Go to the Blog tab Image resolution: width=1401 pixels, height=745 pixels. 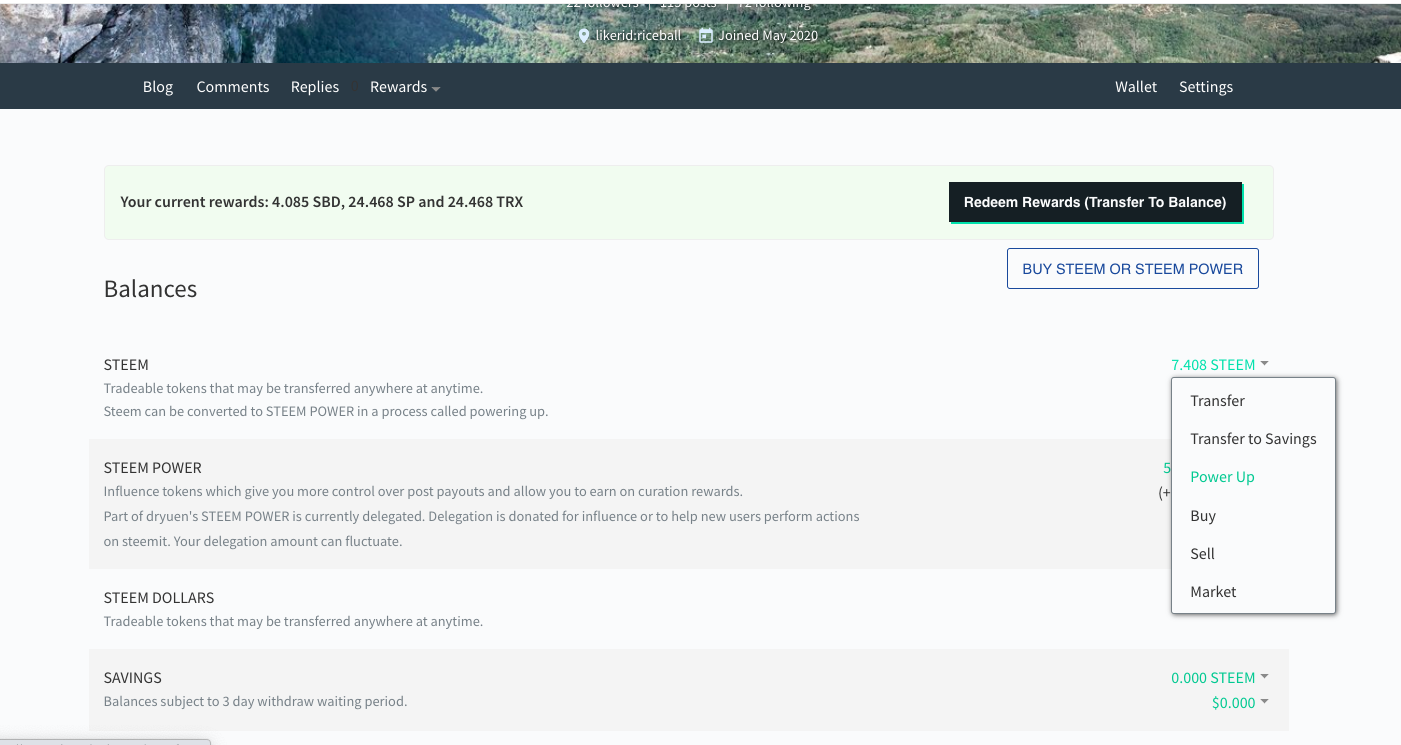(158, 87)
